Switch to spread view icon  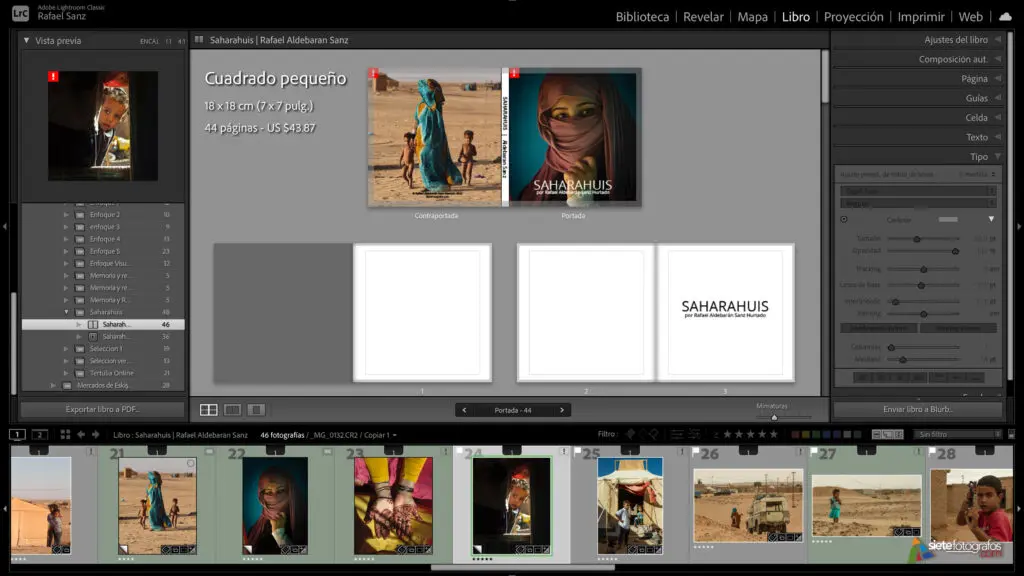click(232, 410)
